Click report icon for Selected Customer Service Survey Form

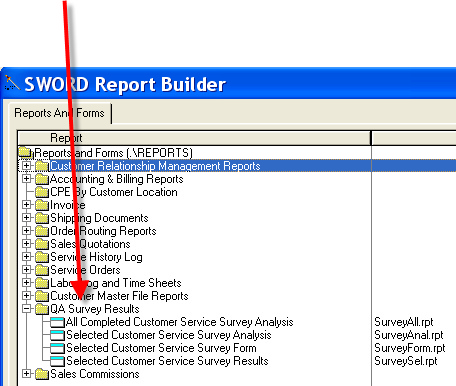coord(57,348)
